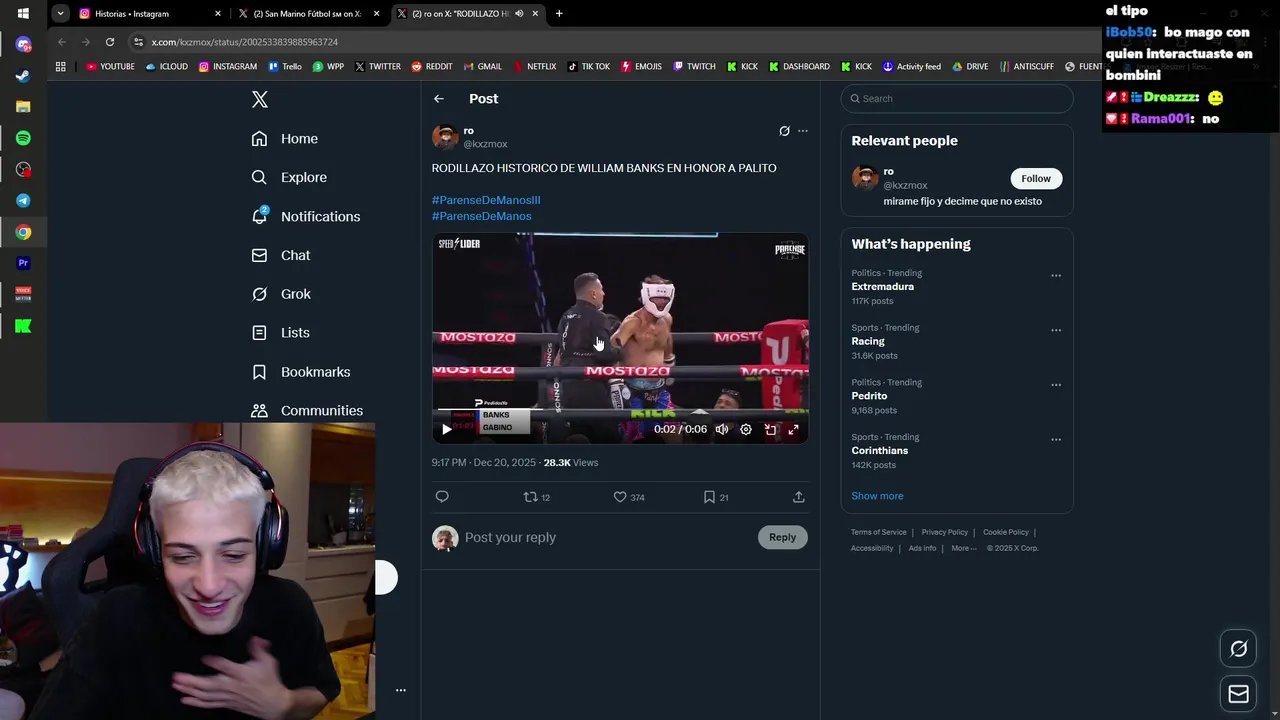Enter video fullscreen mode
This screenshot has height=720, width=1280.
[793, 429]
